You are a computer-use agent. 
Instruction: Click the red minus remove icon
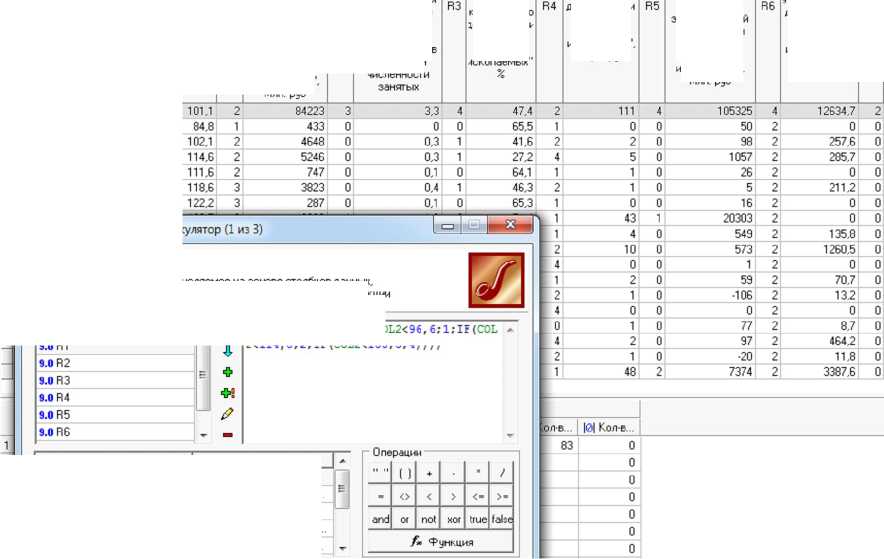(x=227, y=434)
